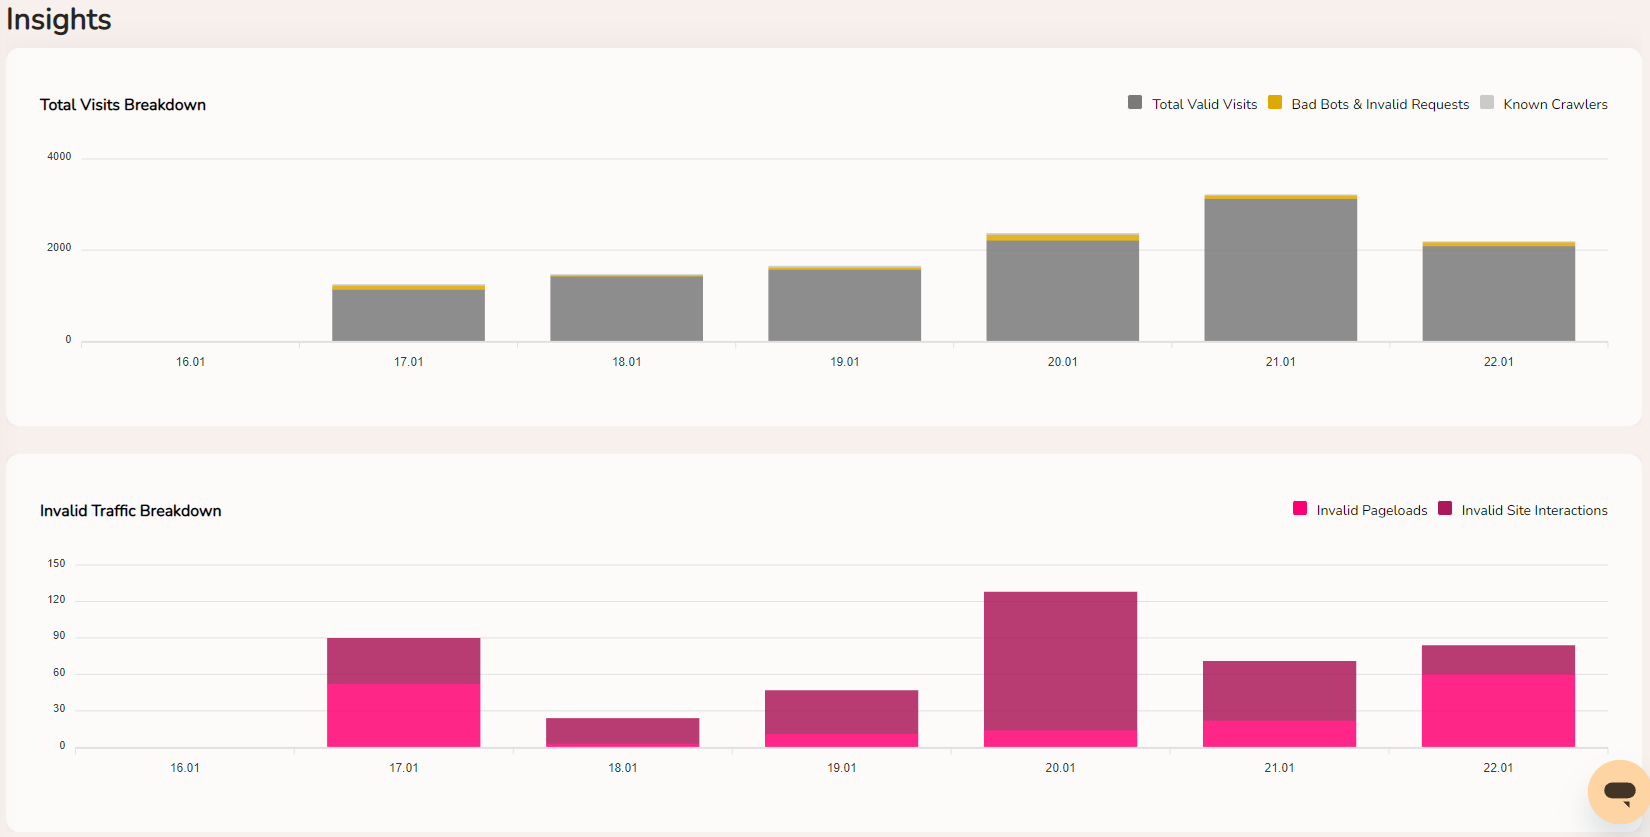Screen dimensions: 1650x837
Task: Click the Insights page heading
Action: (59, 19)
